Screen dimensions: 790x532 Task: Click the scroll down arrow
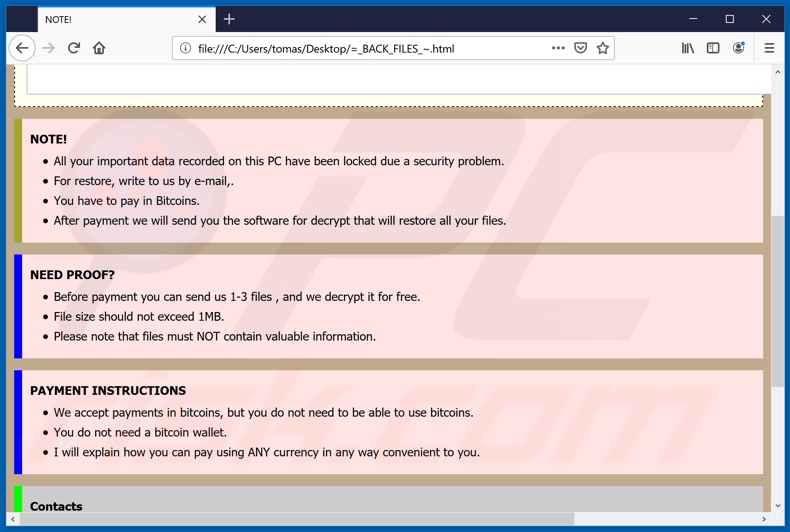tap(778, 505)
